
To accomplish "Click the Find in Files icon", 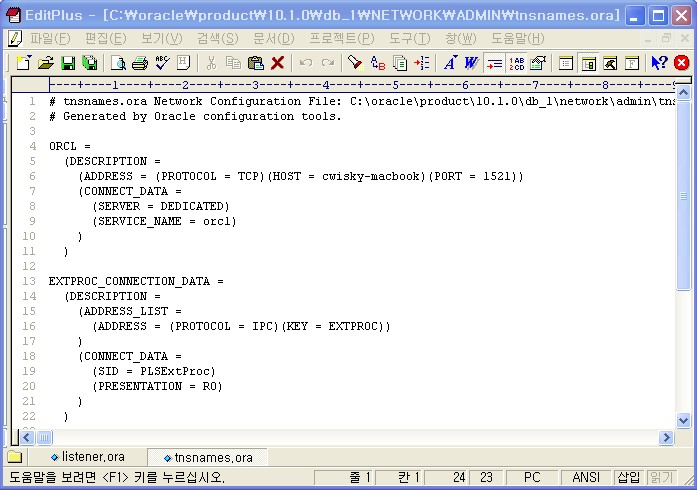I will [400, 63].
